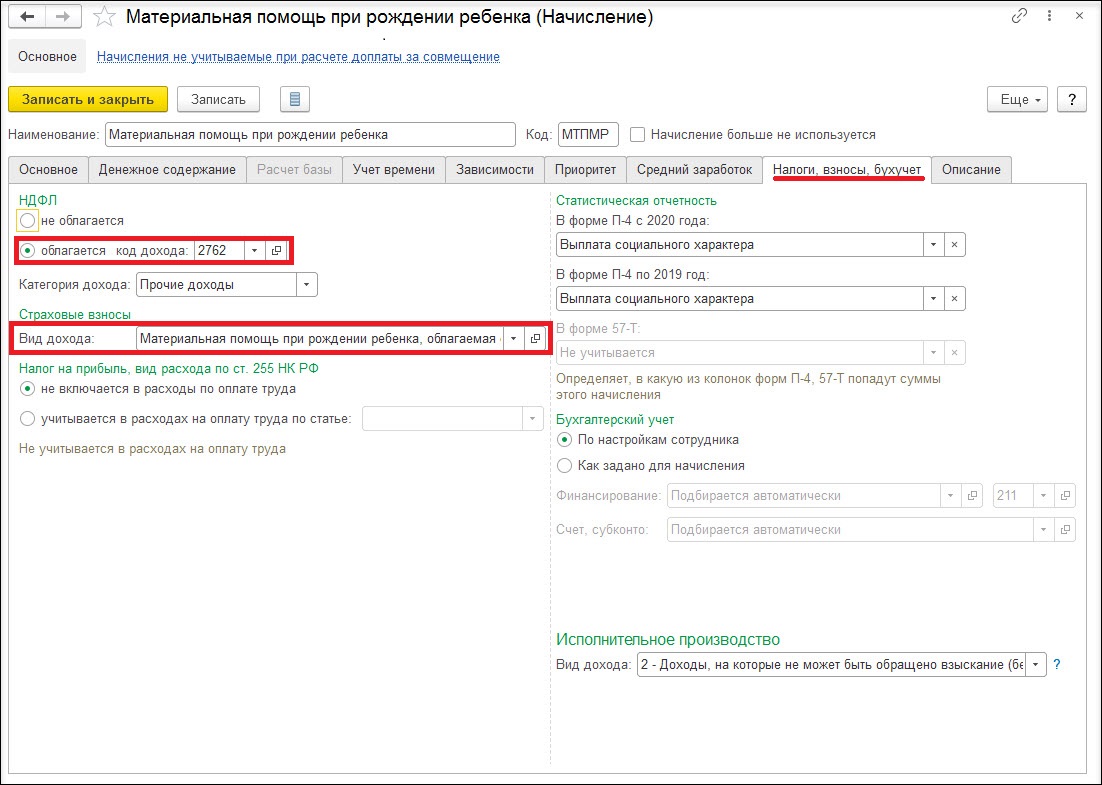Click the код дохода 2762 input
This screenshot has width=1102, height=785.
(219, 250)
